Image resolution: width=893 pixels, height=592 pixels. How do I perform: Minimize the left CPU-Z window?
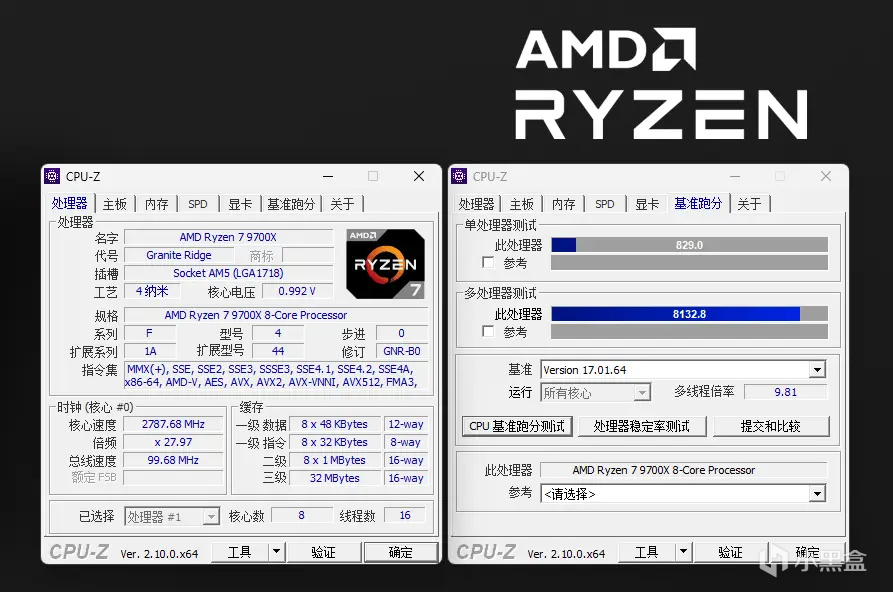pyautogui.click(x=328, y=176)
